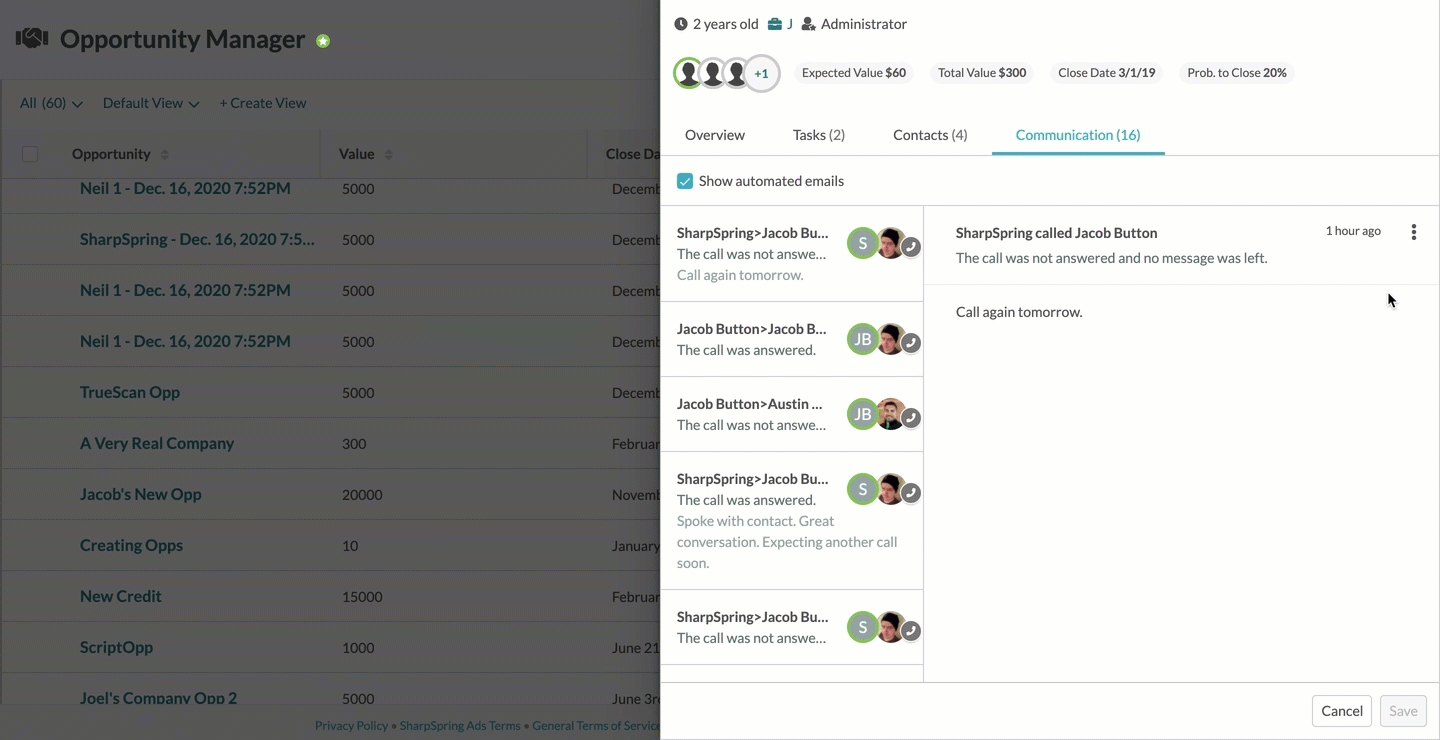
Task: Switch to the Overview tab
Action: (x=715, y=135)
